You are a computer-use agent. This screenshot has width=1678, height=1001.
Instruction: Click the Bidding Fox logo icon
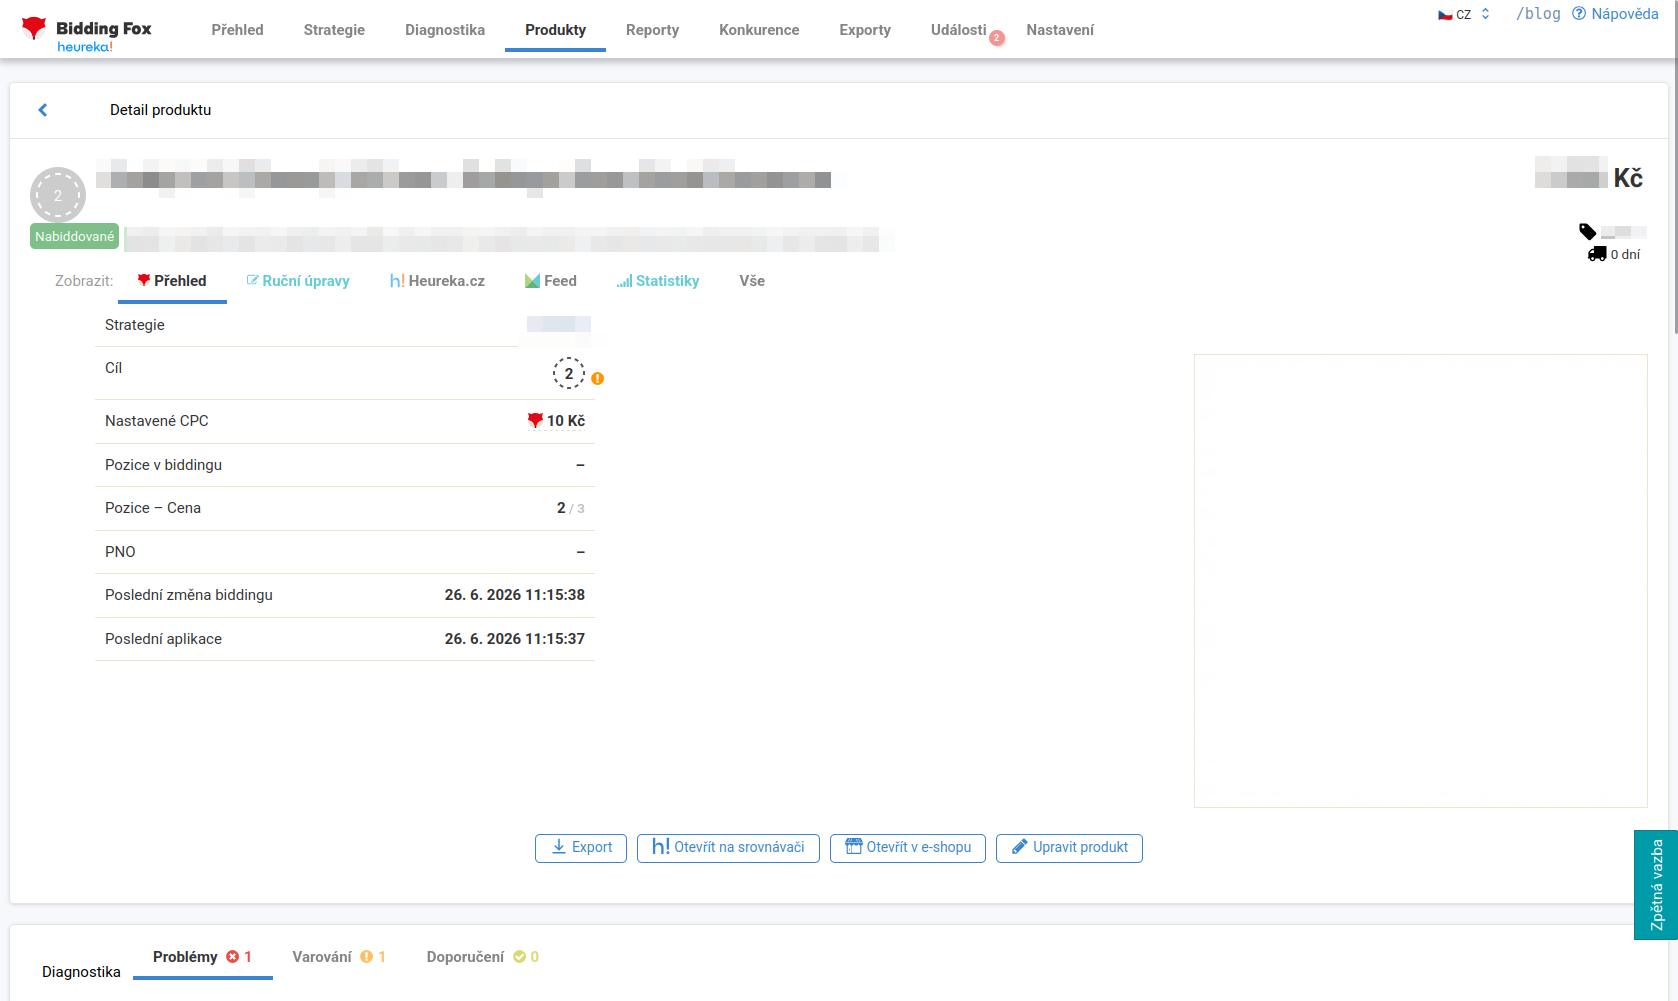click(x=34, y=28)
